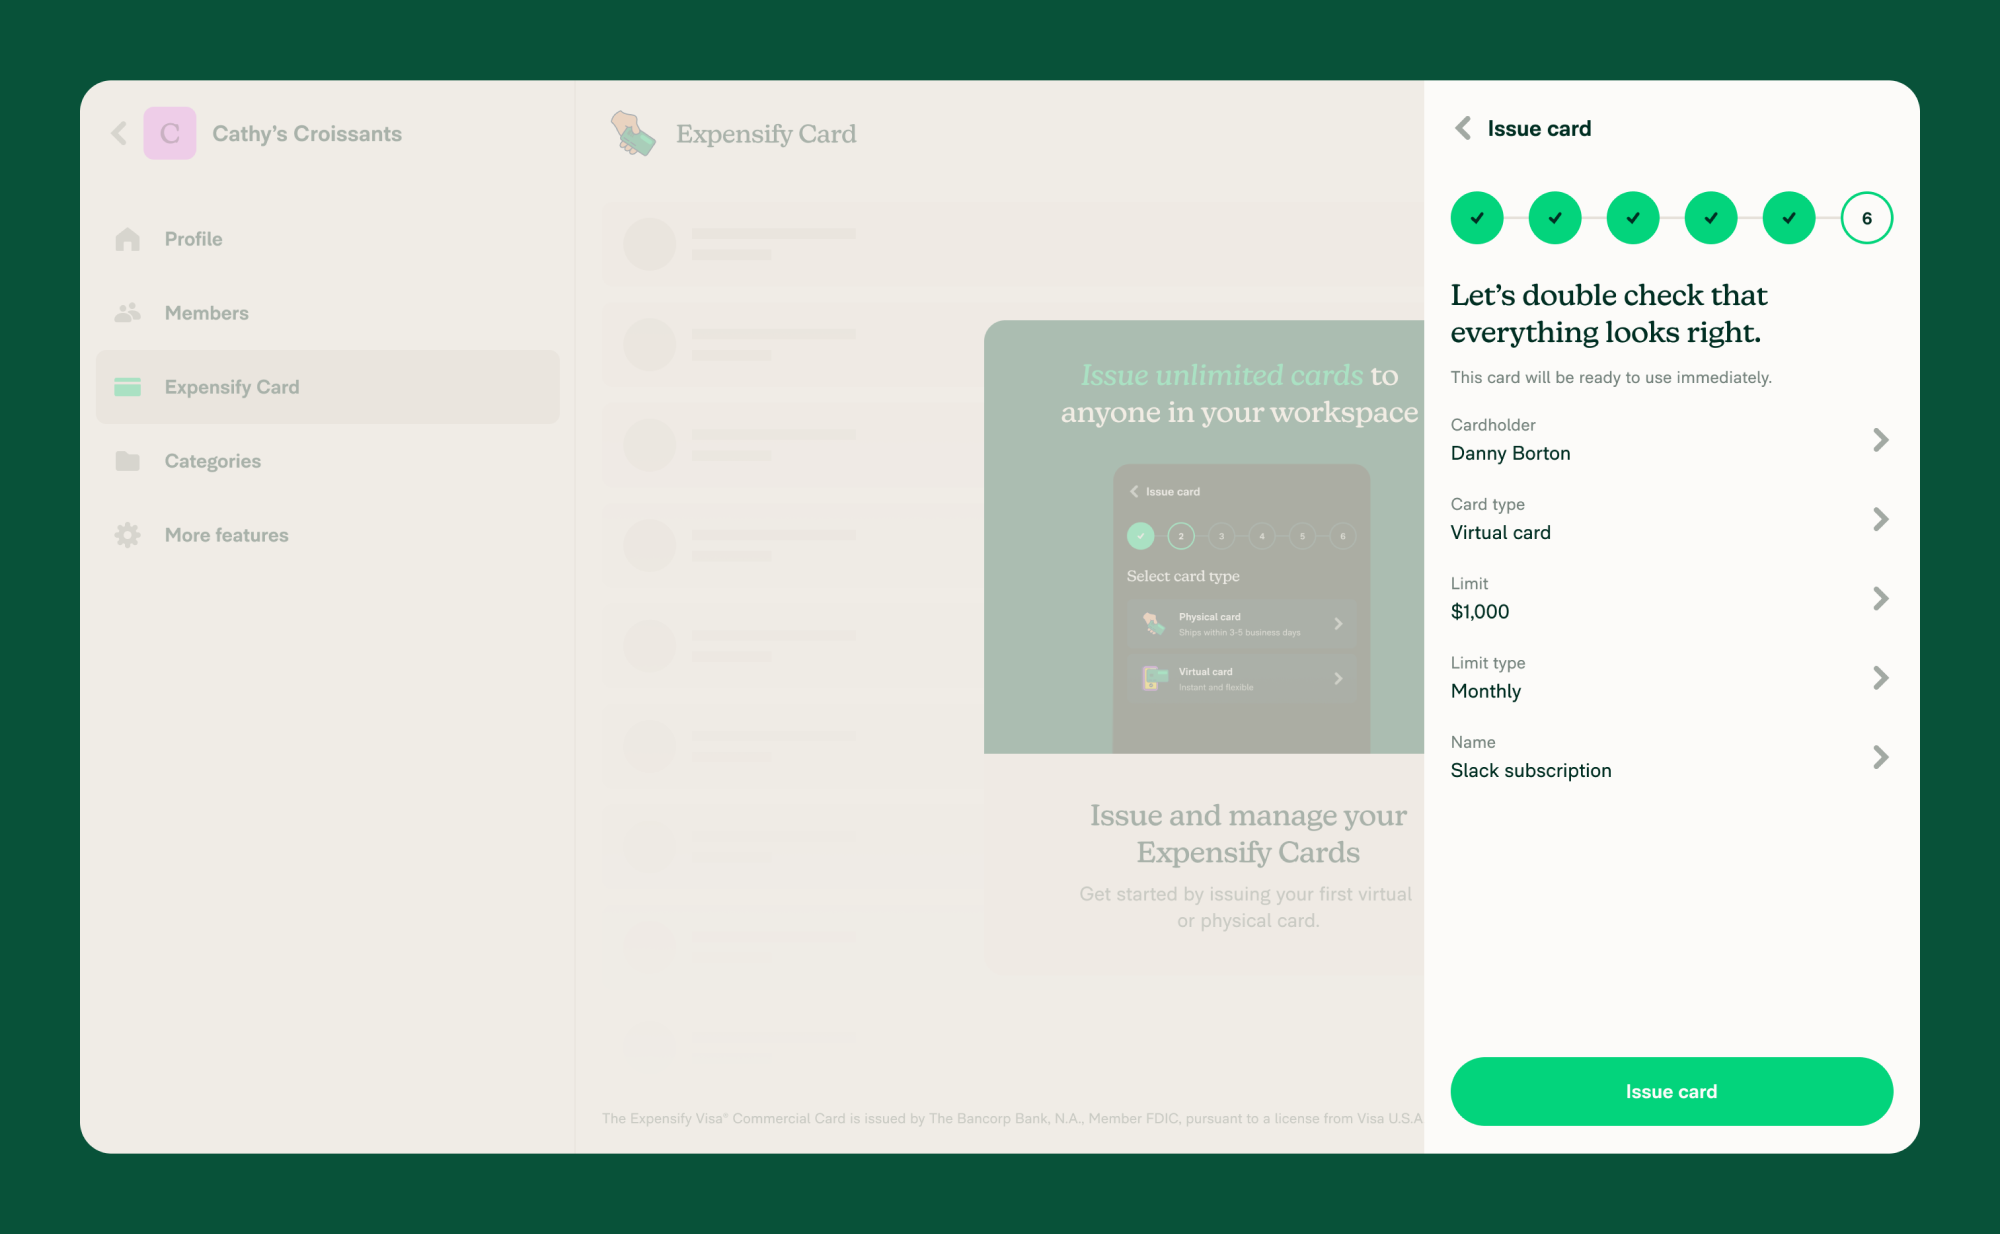Expand the Cardholder field for Danny Borton

coord(1883,440)
